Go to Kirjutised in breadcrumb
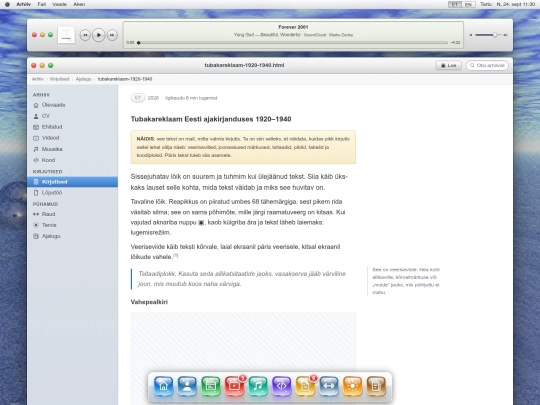Image resolution: width=540 pixels, height=405 pixels. click(60, 79)
